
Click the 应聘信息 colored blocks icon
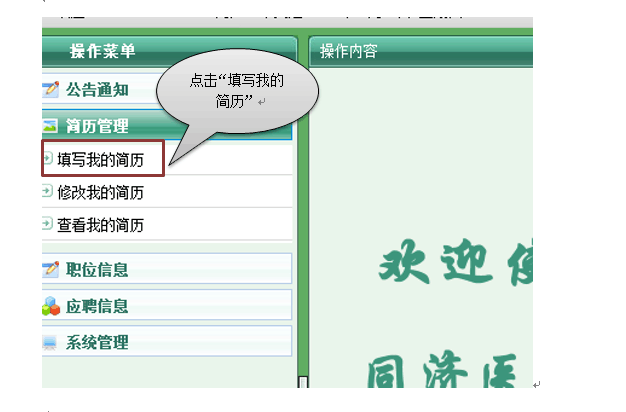coord(50,306)
